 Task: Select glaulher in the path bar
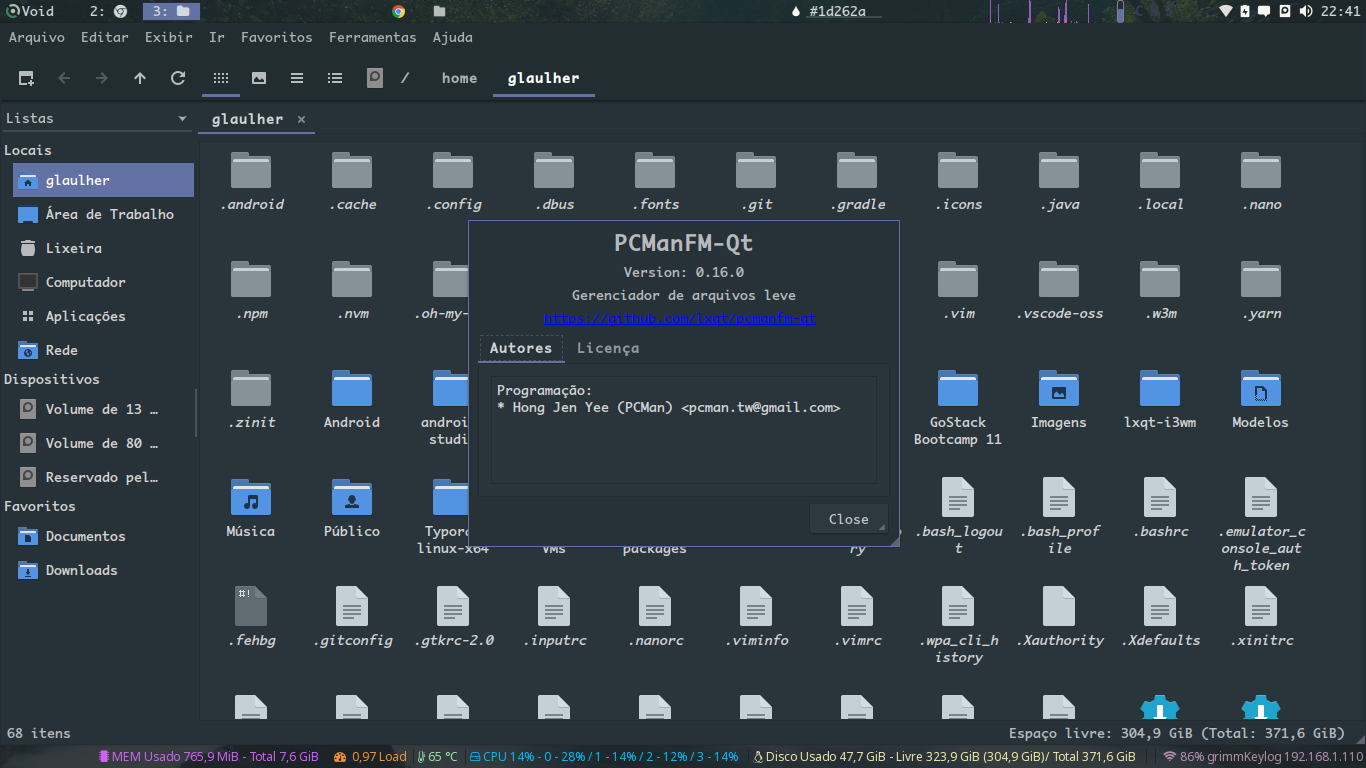(543, 78)
